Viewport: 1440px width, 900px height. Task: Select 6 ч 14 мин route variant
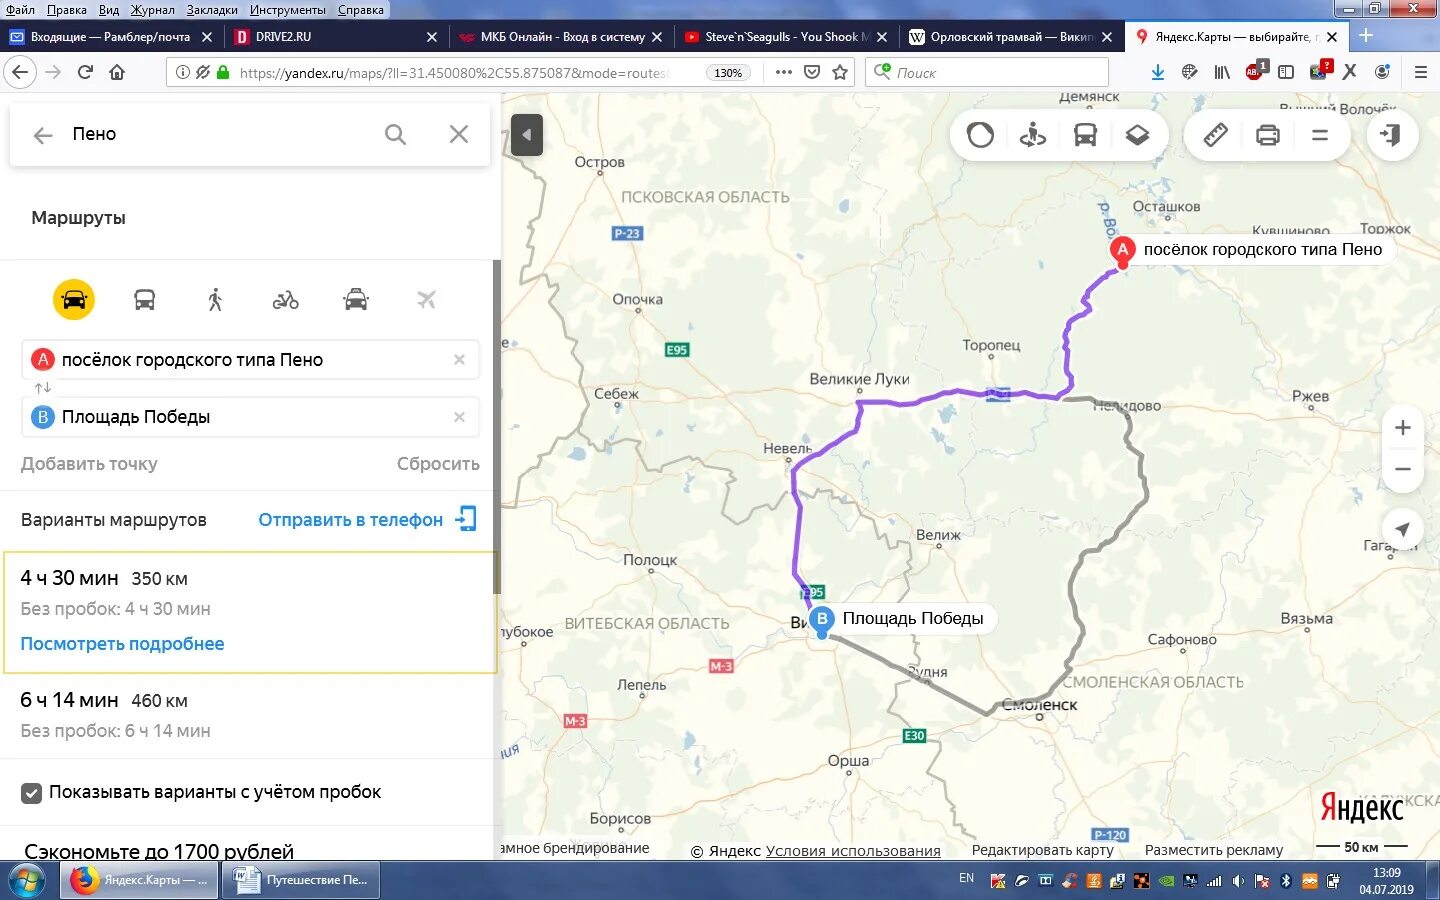click(249, 715)
